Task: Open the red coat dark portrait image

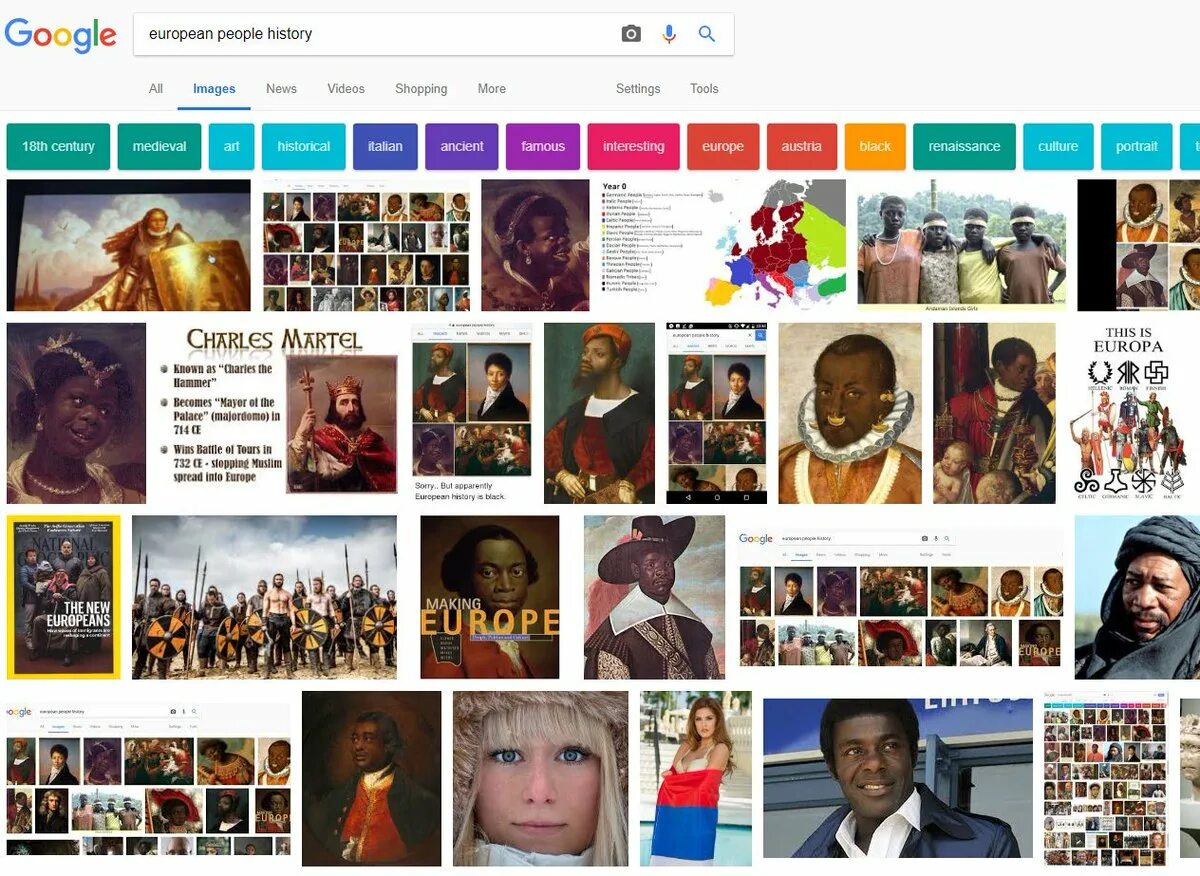Action: [x=371, y=779]
